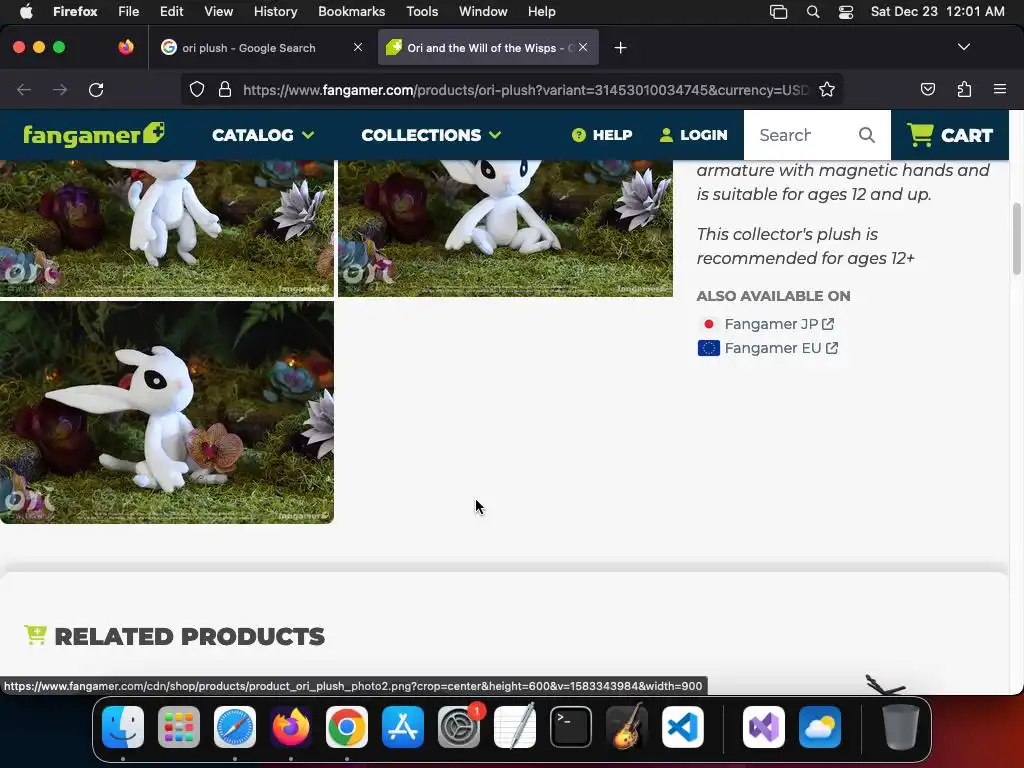Expand the COLLECTIONS dropdown menu
This screenshot has width=1024, height=768.
point(431,135)
